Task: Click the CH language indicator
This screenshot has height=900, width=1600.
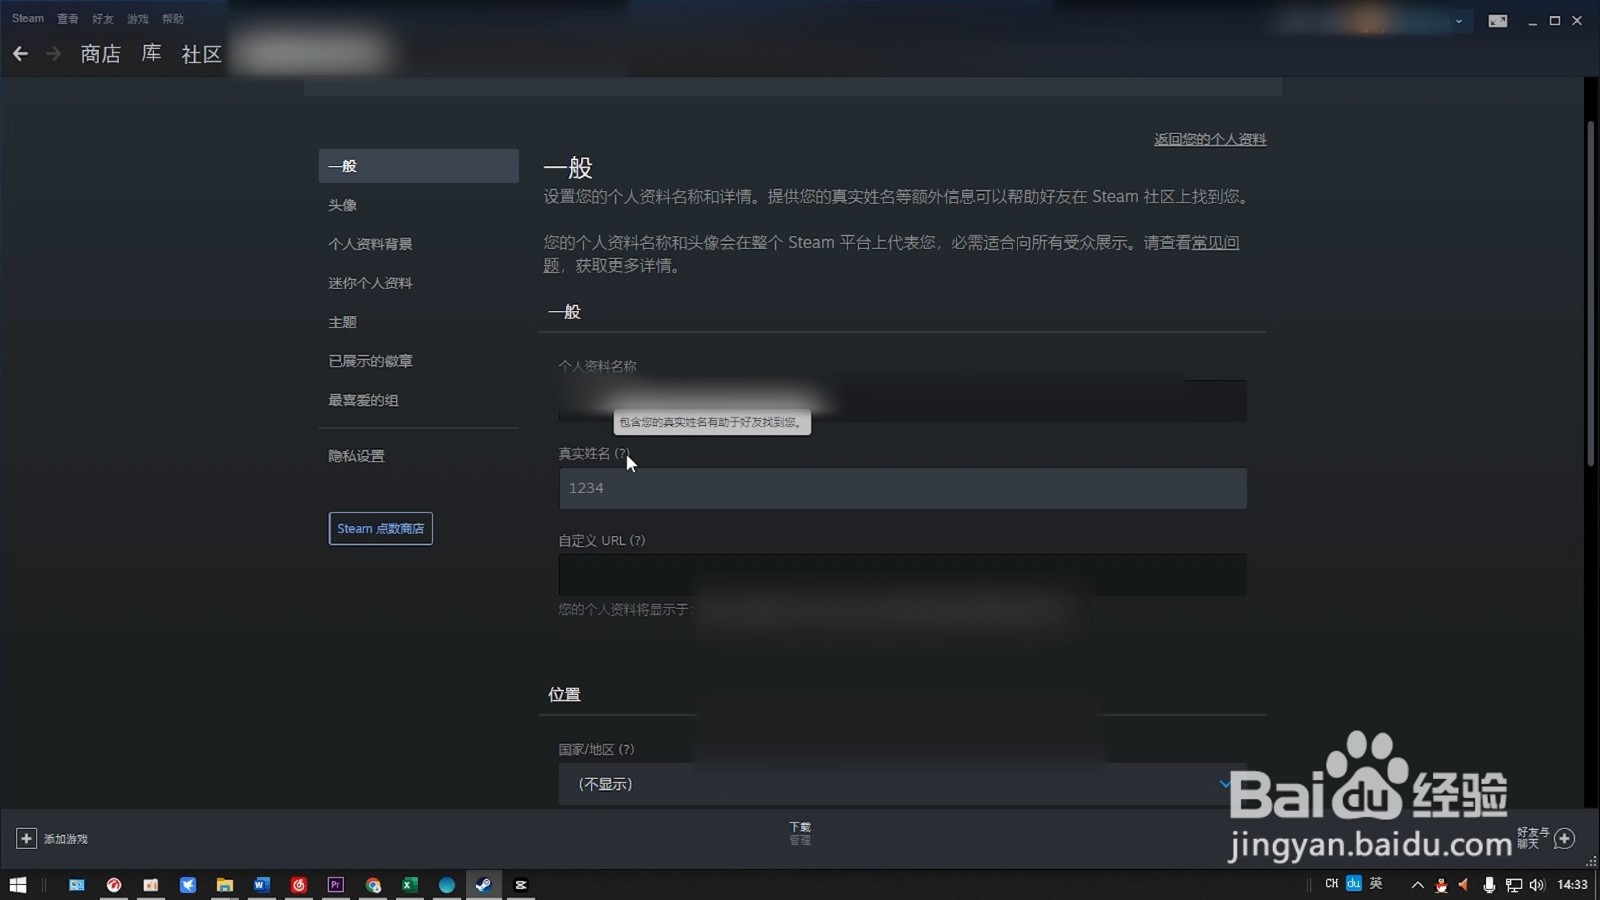Action: (1331, 884)
